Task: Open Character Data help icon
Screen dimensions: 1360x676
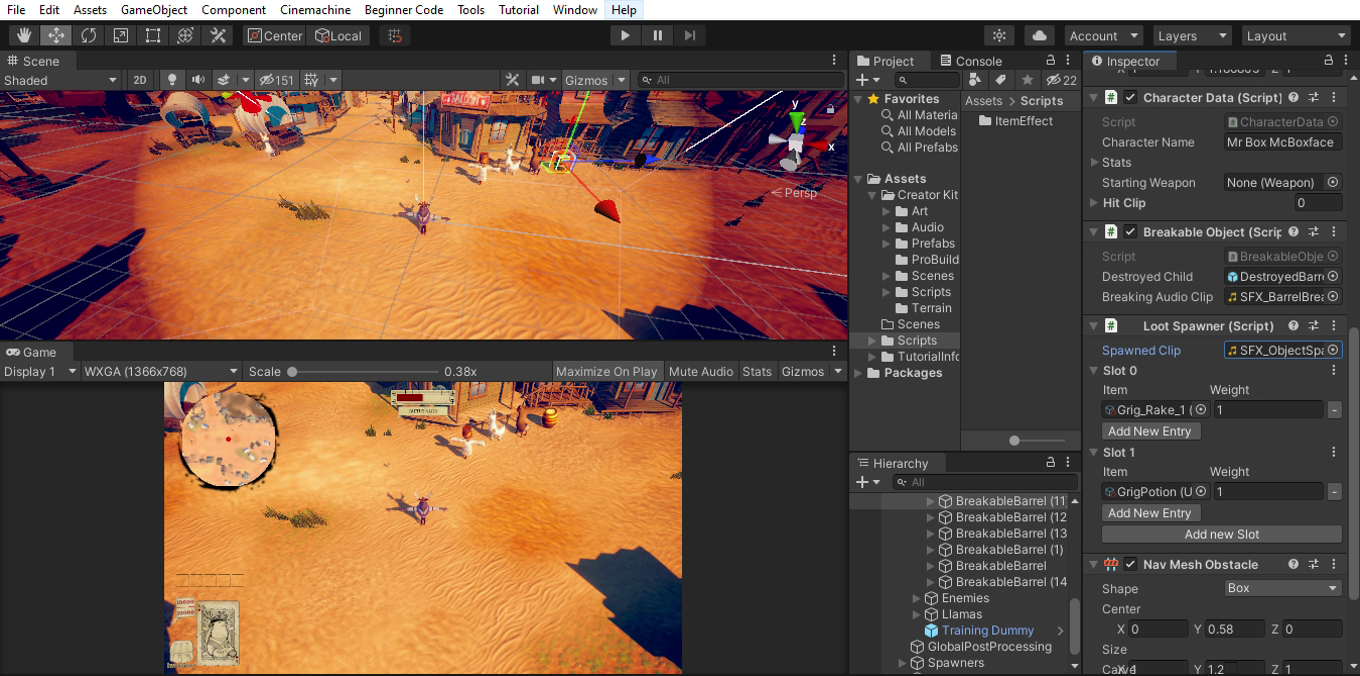Action: 1294,98
